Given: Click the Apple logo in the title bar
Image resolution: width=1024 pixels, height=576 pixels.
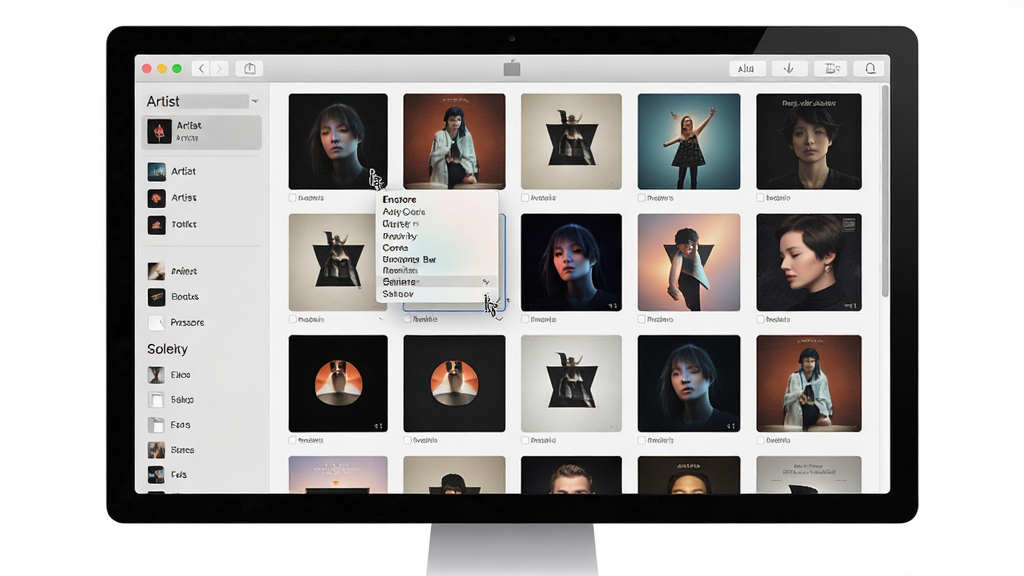Looking at the screenshot, I should [512, 68].
